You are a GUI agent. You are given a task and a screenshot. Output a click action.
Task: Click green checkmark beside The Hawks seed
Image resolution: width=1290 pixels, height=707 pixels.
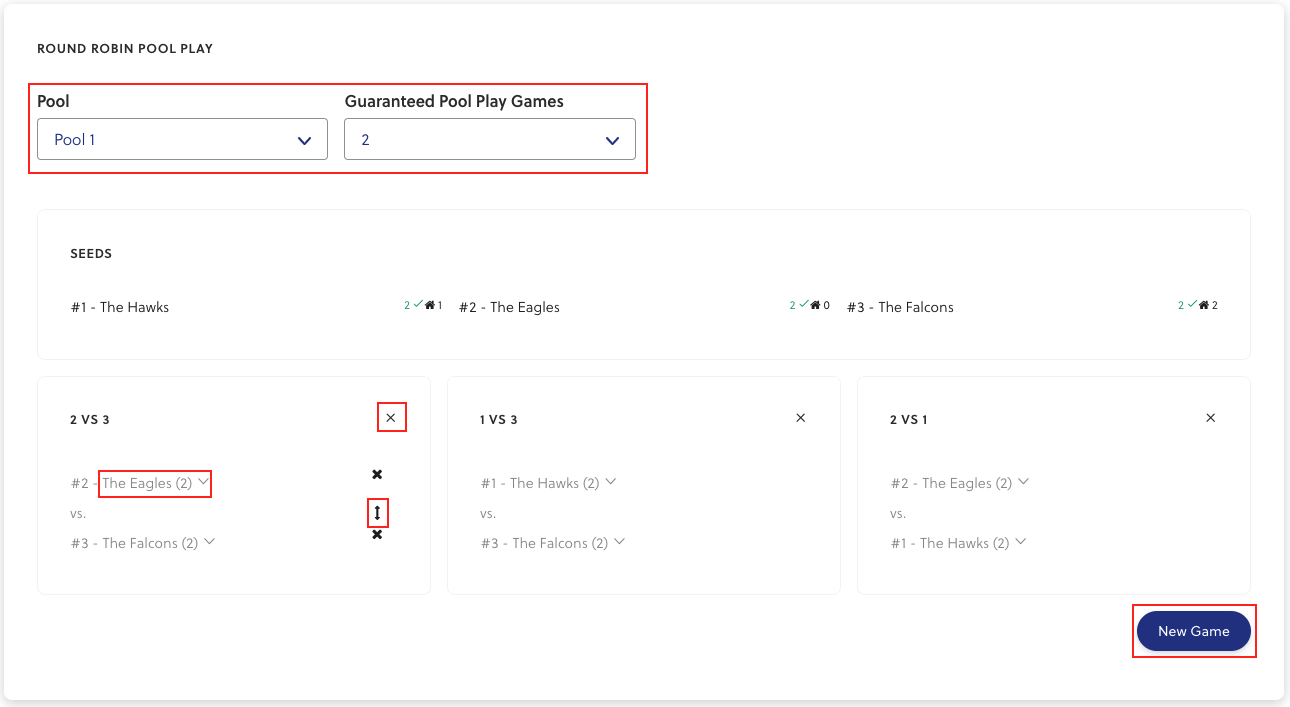pos(418,305)
